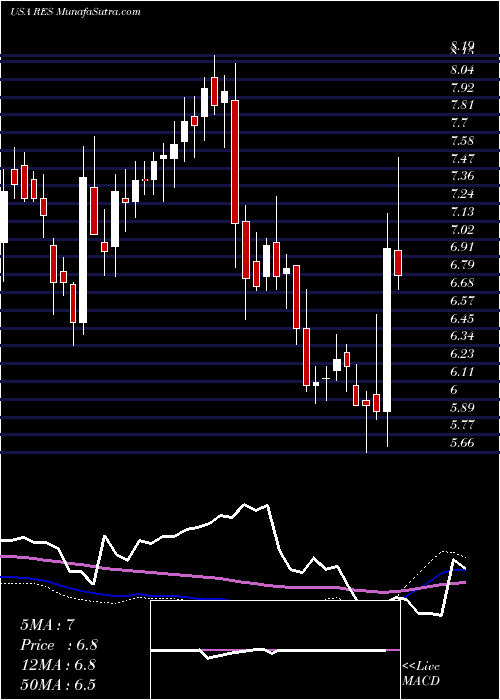Click the 7.02 price axis label
The height and width of the screenshot is (700, 500).
click(463, 229)
